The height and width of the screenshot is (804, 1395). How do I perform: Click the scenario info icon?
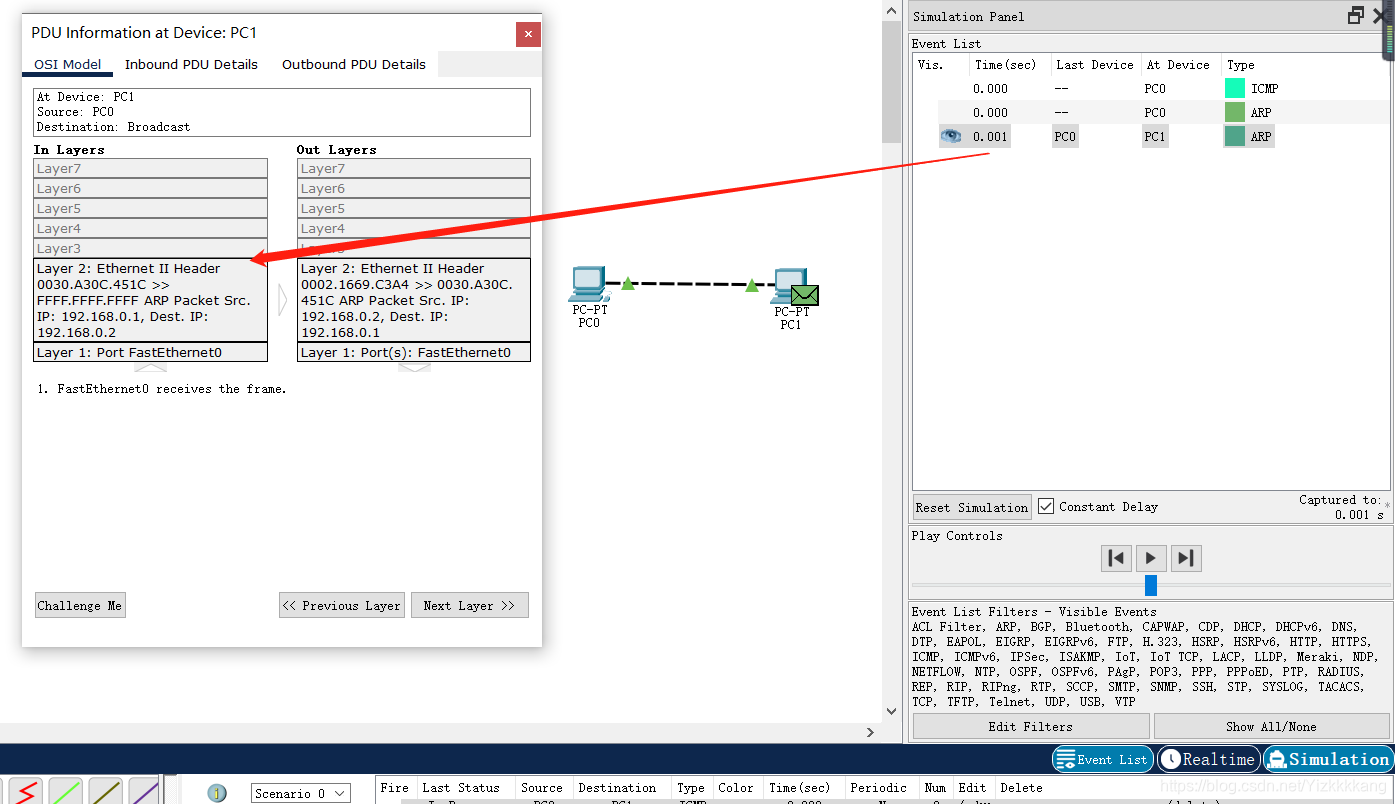(x=217, y=793)
